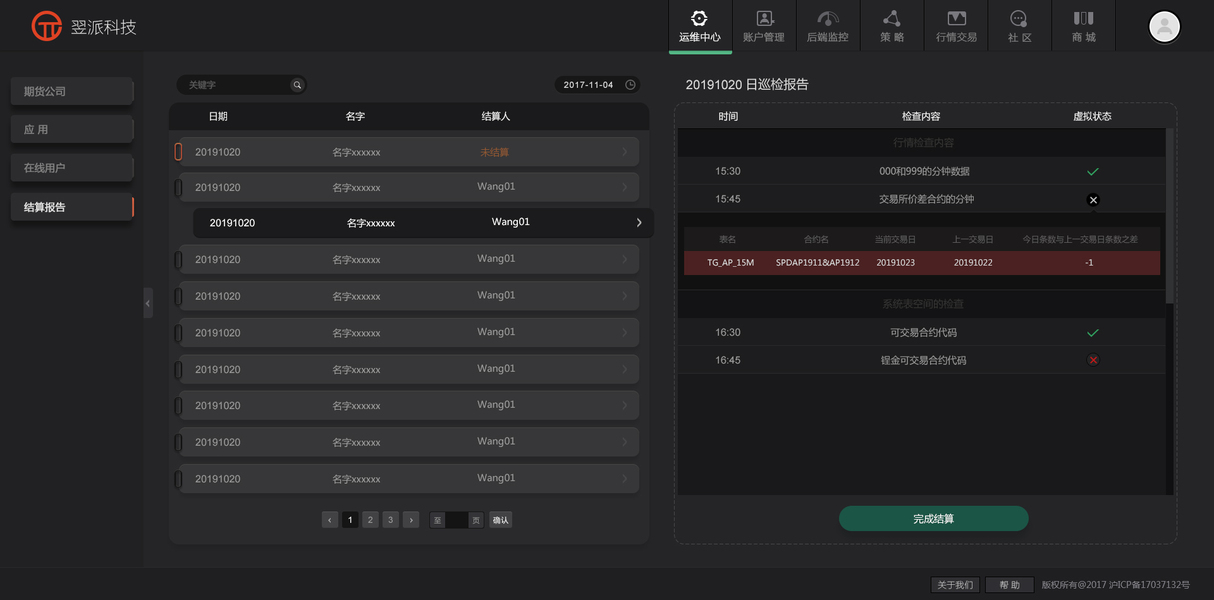Click the 虚拟状态 column header

point(1092,117)
